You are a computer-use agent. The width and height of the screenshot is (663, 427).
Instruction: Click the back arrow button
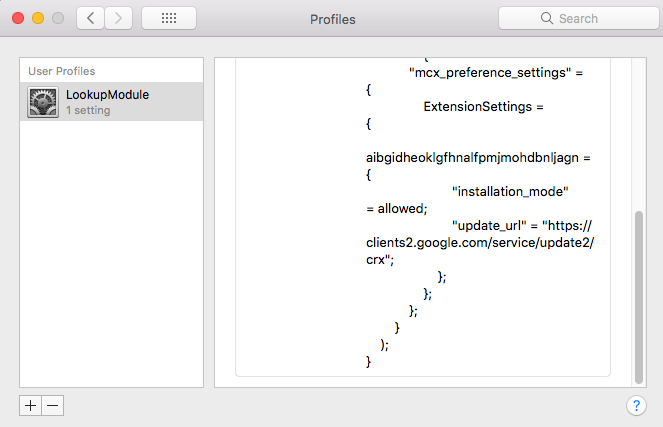point(90,18)
